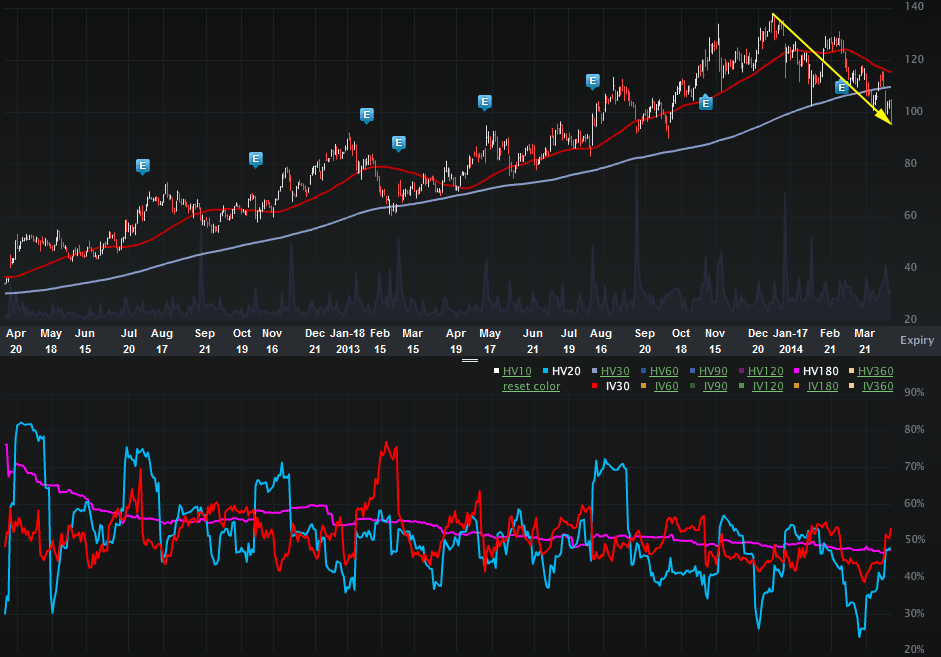The height and width of the screenshot is (657, 941).
Task: Click the Expiry axis label
Action: (917, 340)
